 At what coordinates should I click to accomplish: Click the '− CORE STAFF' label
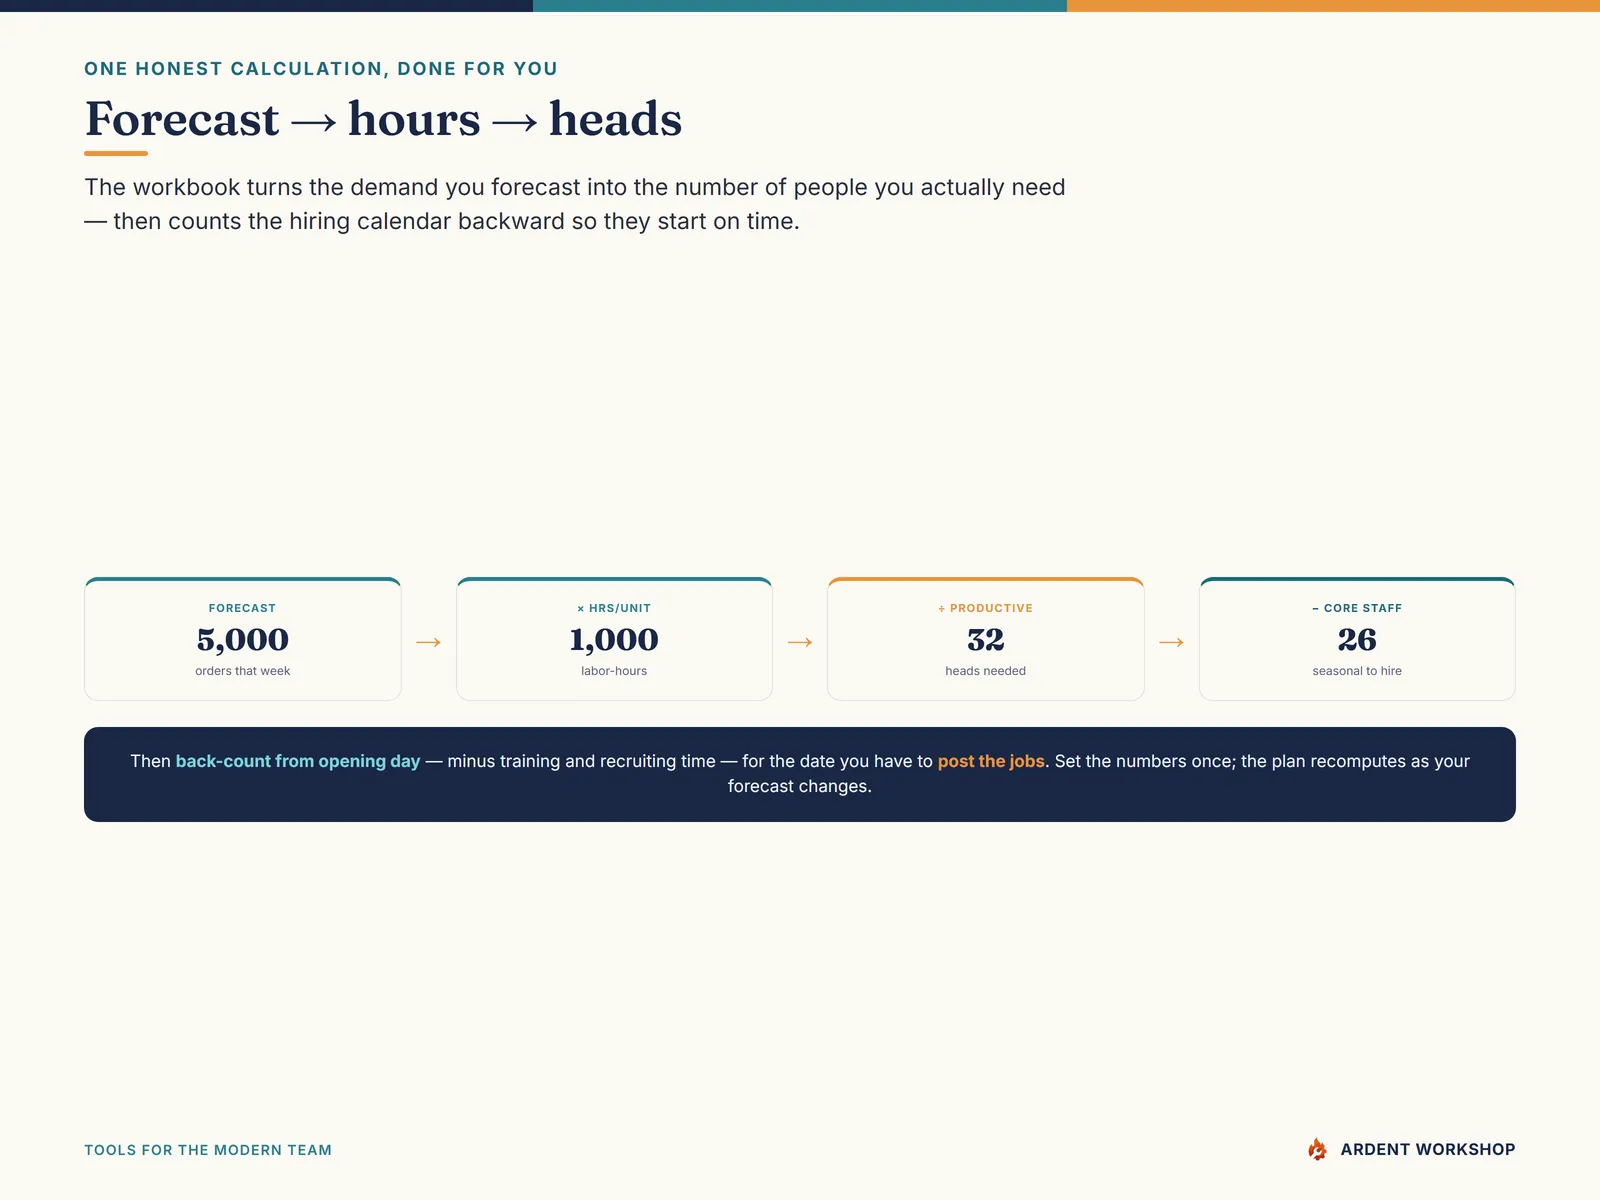[1357, 608]
